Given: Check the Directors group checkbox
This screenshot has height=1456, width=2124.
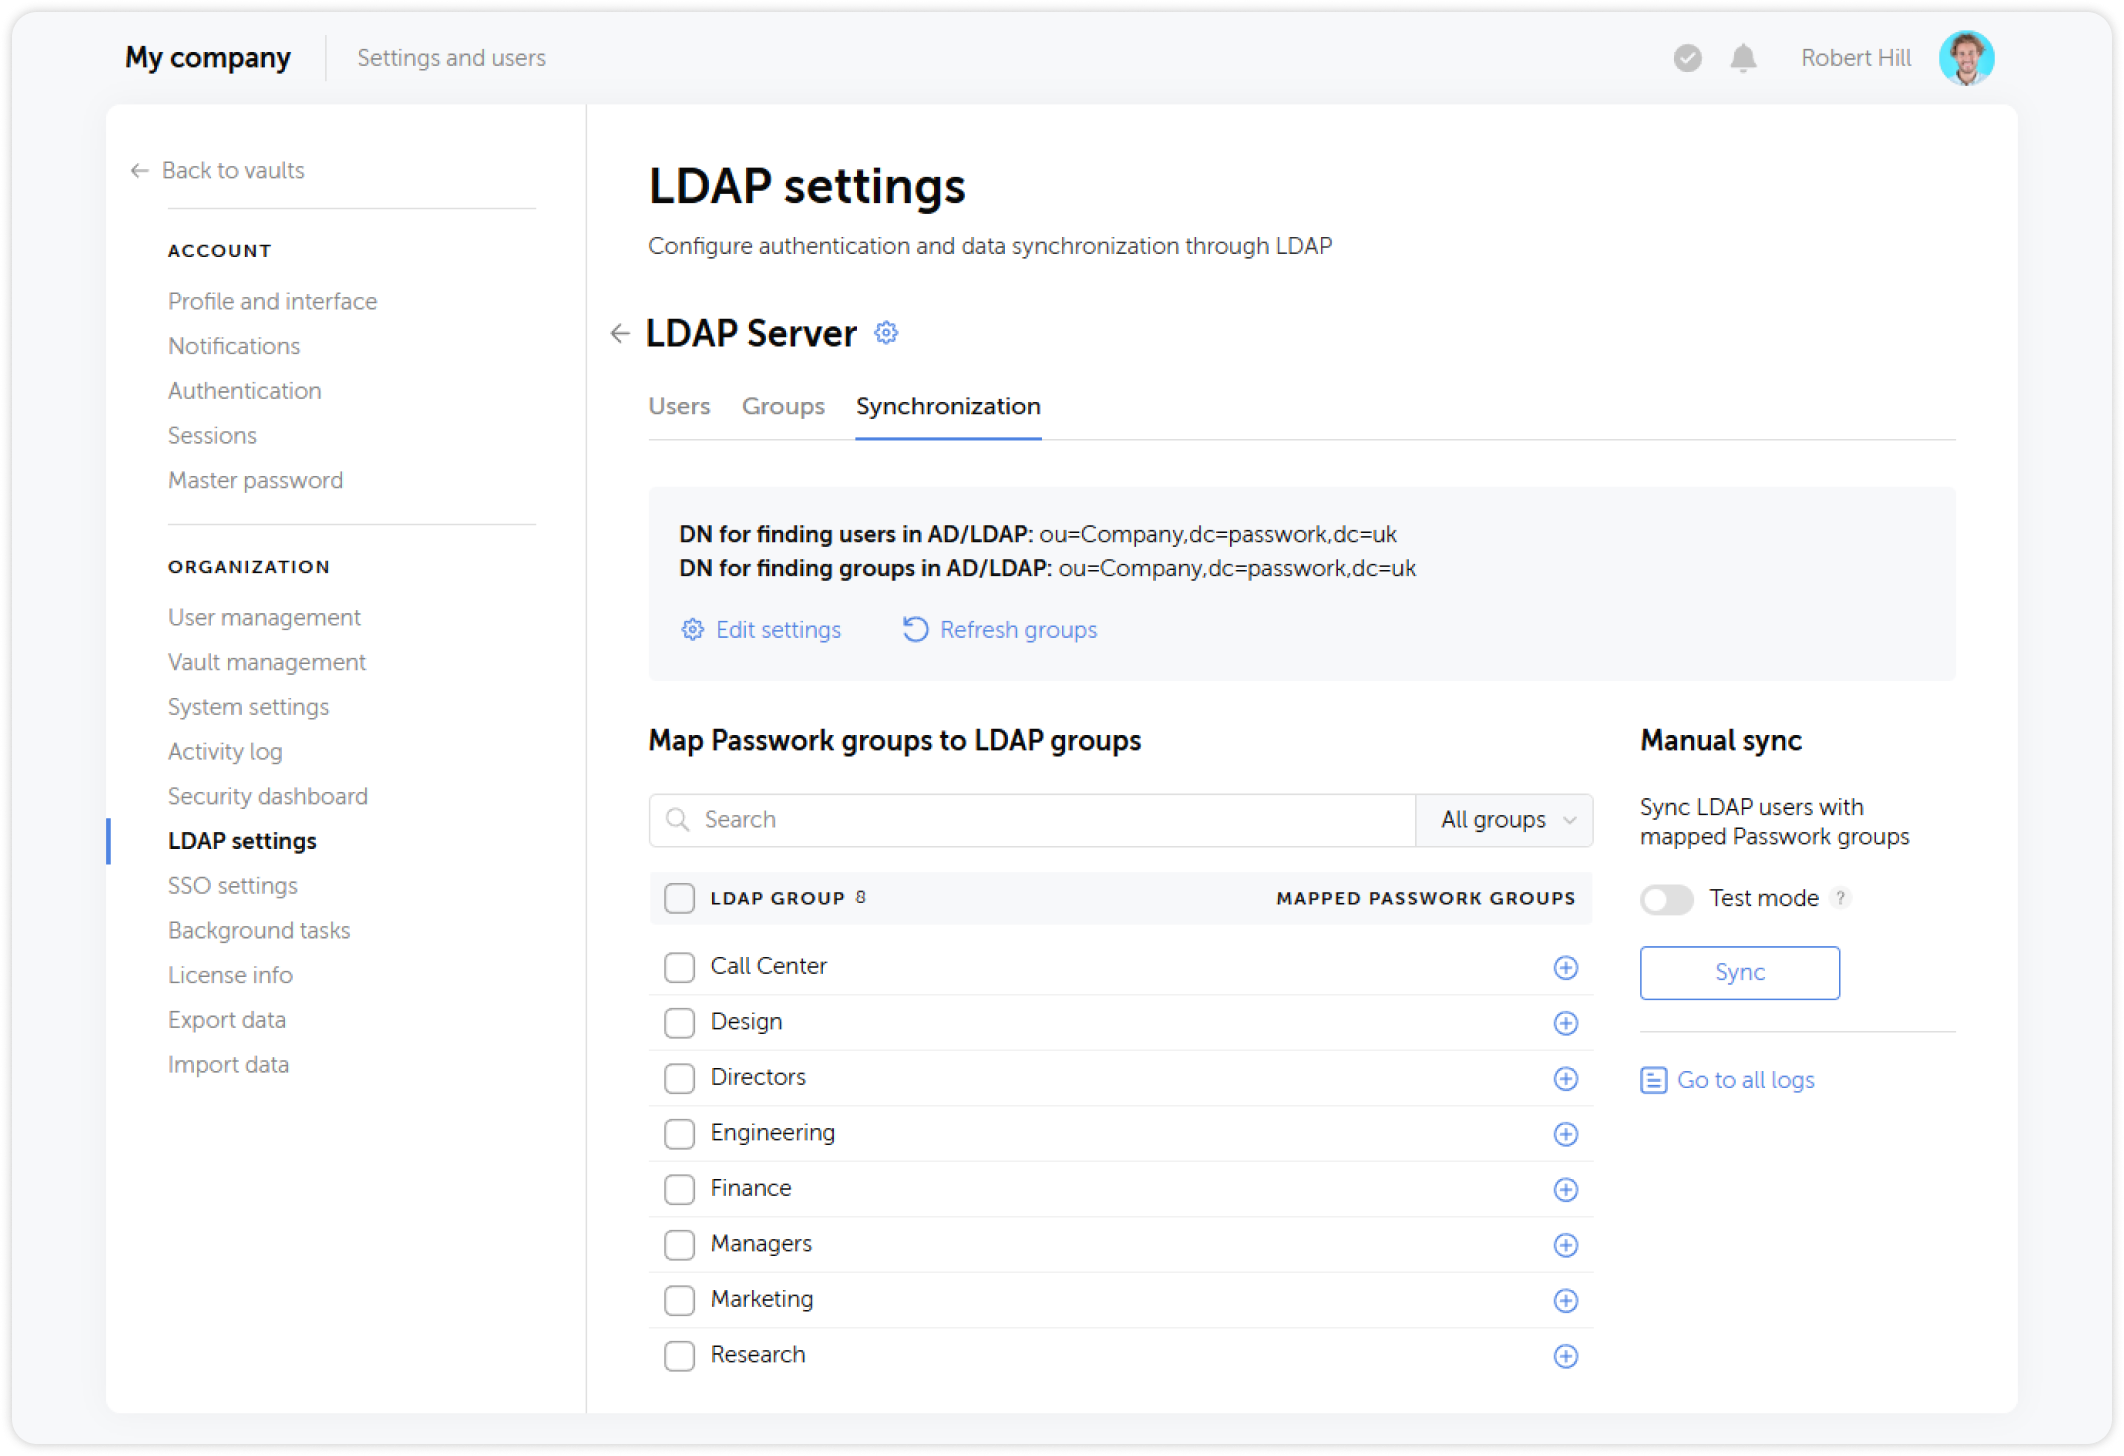Looking at the screenshot, I should tap(679, 1078).
